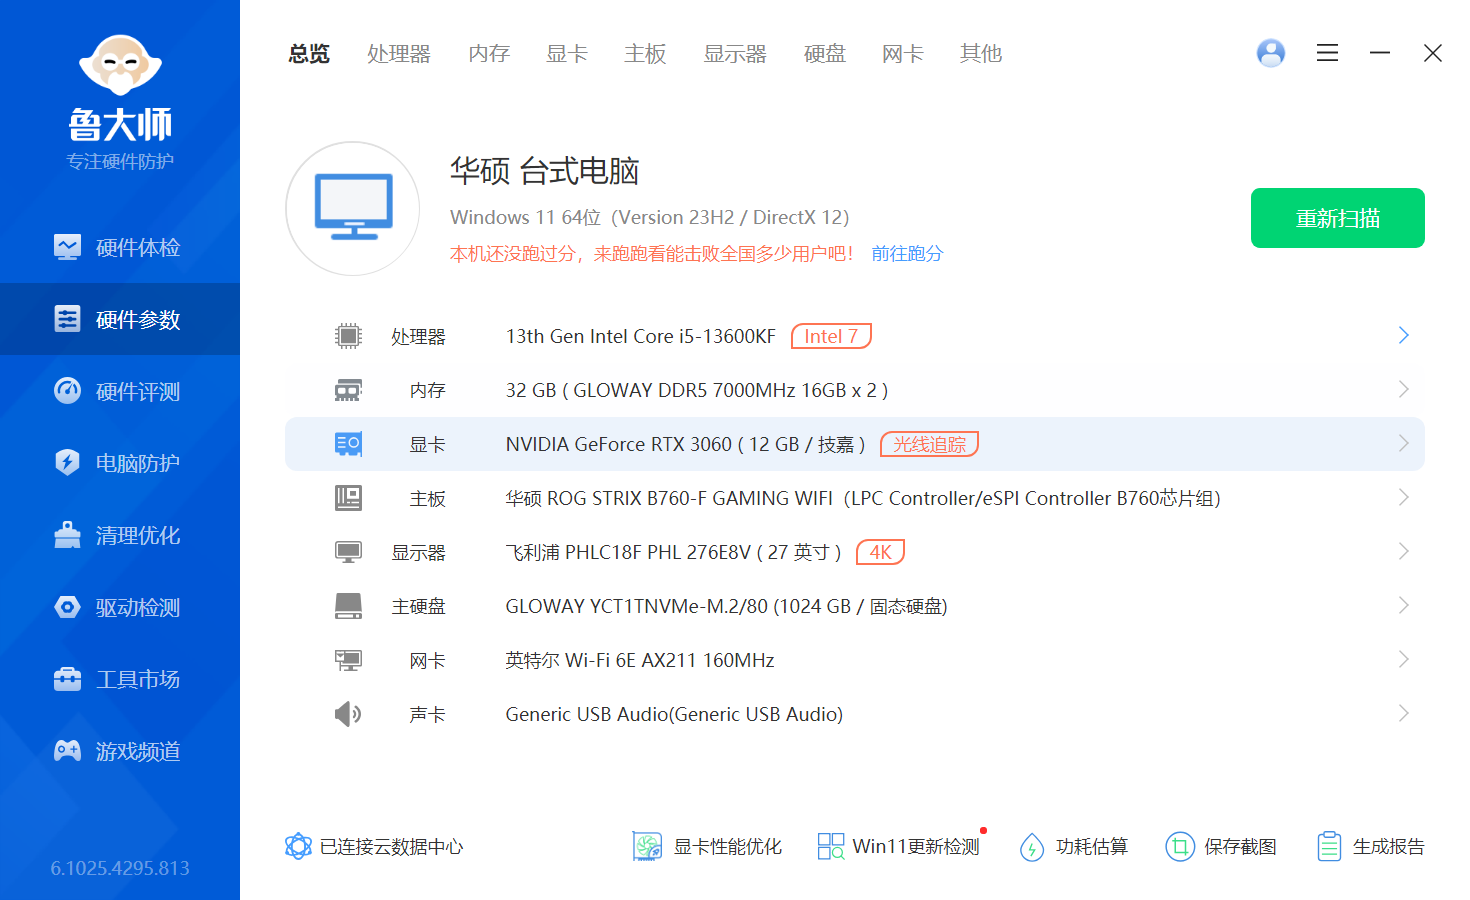Switch to the 显卡 top tab
The width and height of the screenshot is (1470, 900).
pyautogui.click(x=567, y=54)
